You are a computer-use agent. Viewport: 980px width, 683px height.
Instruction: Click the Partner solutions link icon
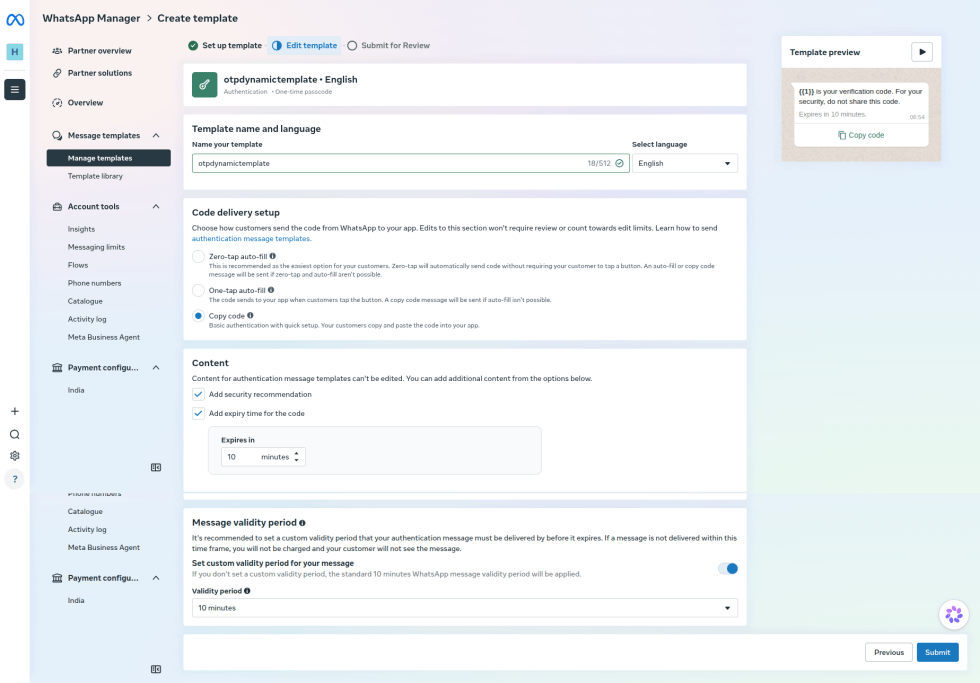57,73
